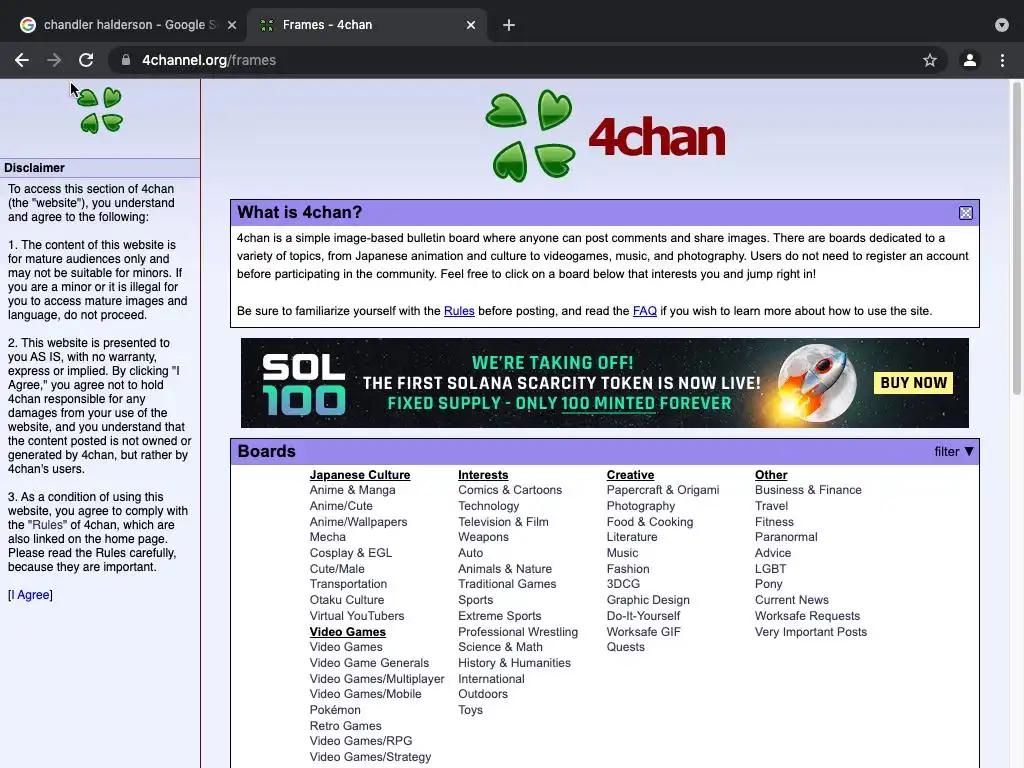Open the Very Important Posts board
The height and width of the screenshot is (768, 1024).
tap(811, 632)
